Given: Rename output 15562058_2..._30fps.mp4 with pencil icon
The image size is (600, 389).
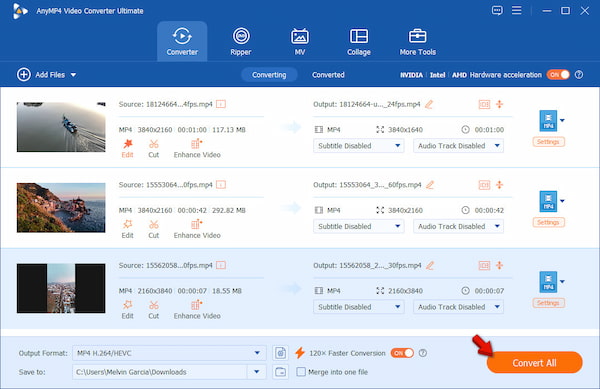Looking at the screenshot, I should (x=430, y=265).
